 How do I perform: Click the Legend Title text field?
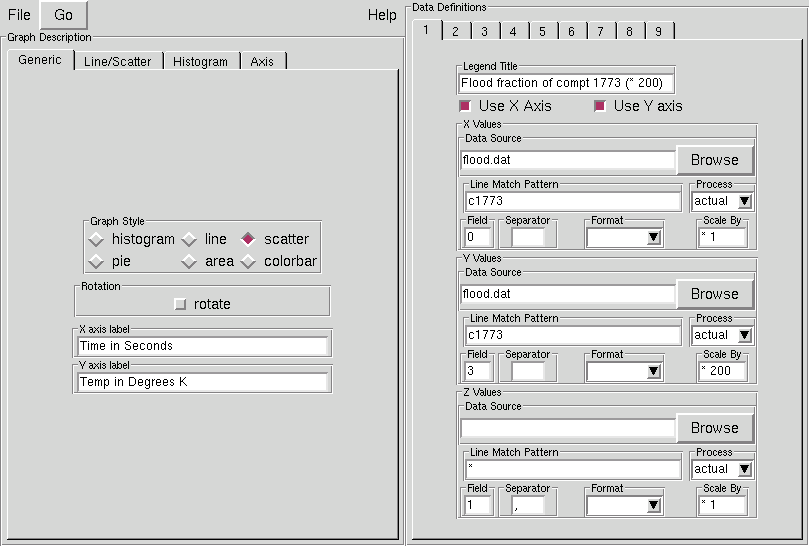pyautogui.click(x=567, y=84)
